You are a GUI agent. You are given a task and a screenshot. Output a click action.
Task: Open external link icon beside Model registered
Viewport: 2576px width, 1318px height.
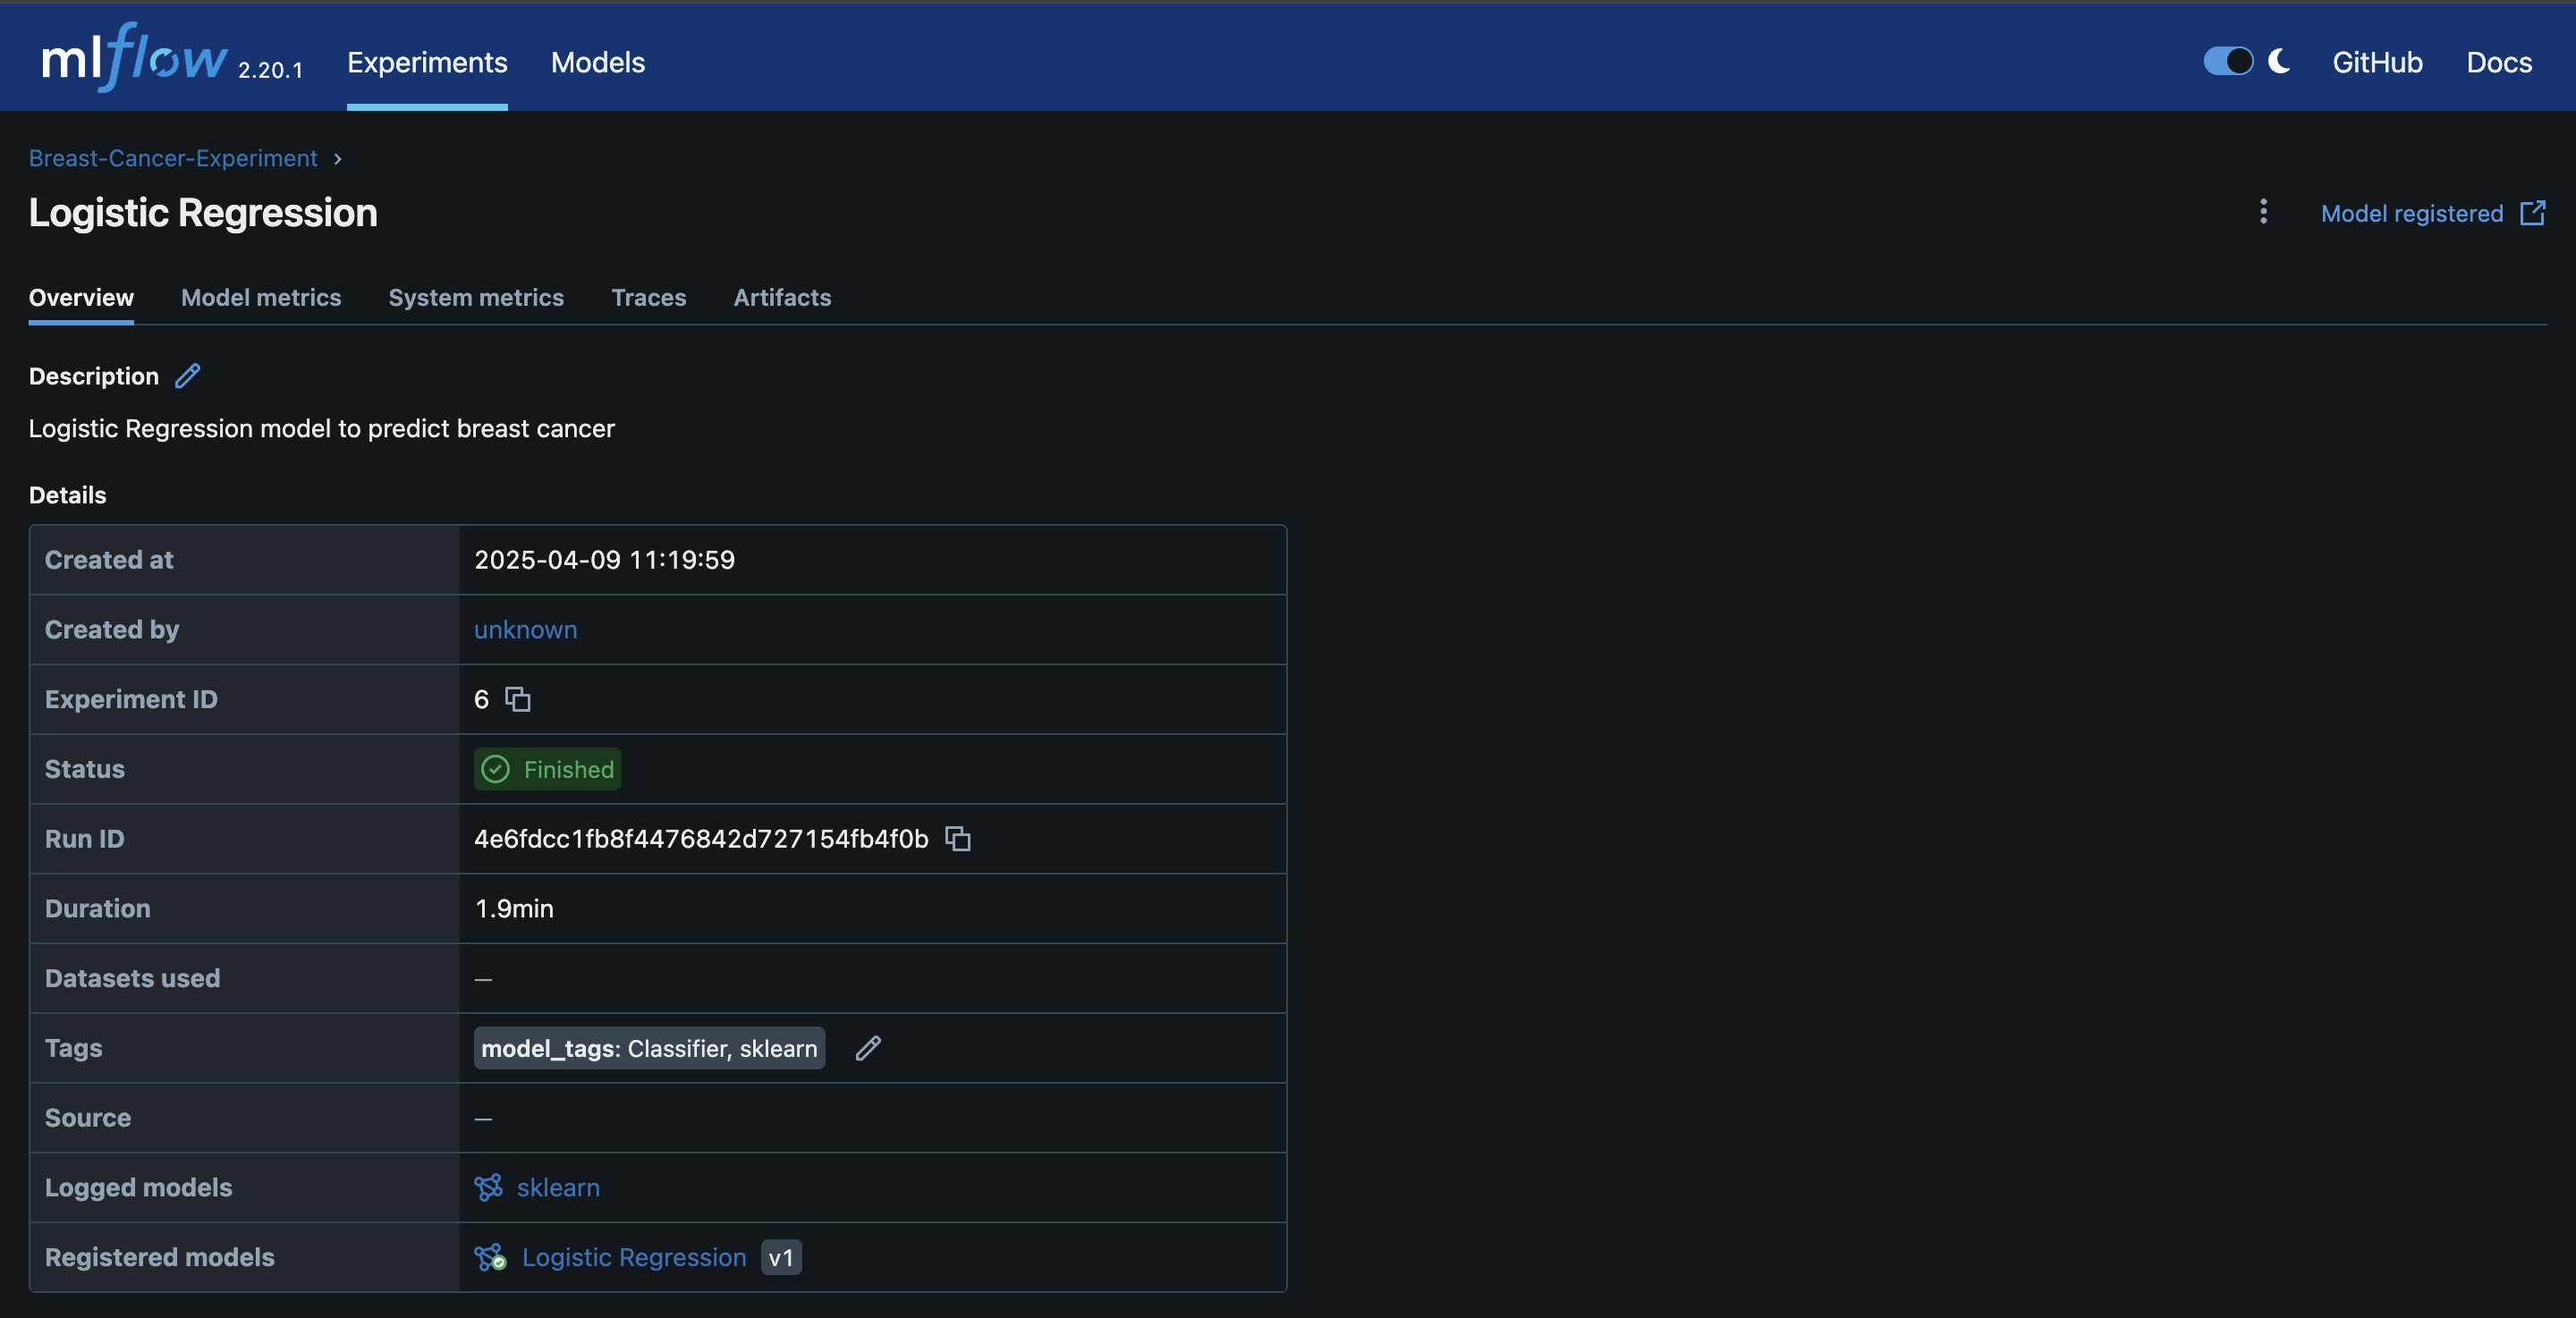[x=2532, y=213]
